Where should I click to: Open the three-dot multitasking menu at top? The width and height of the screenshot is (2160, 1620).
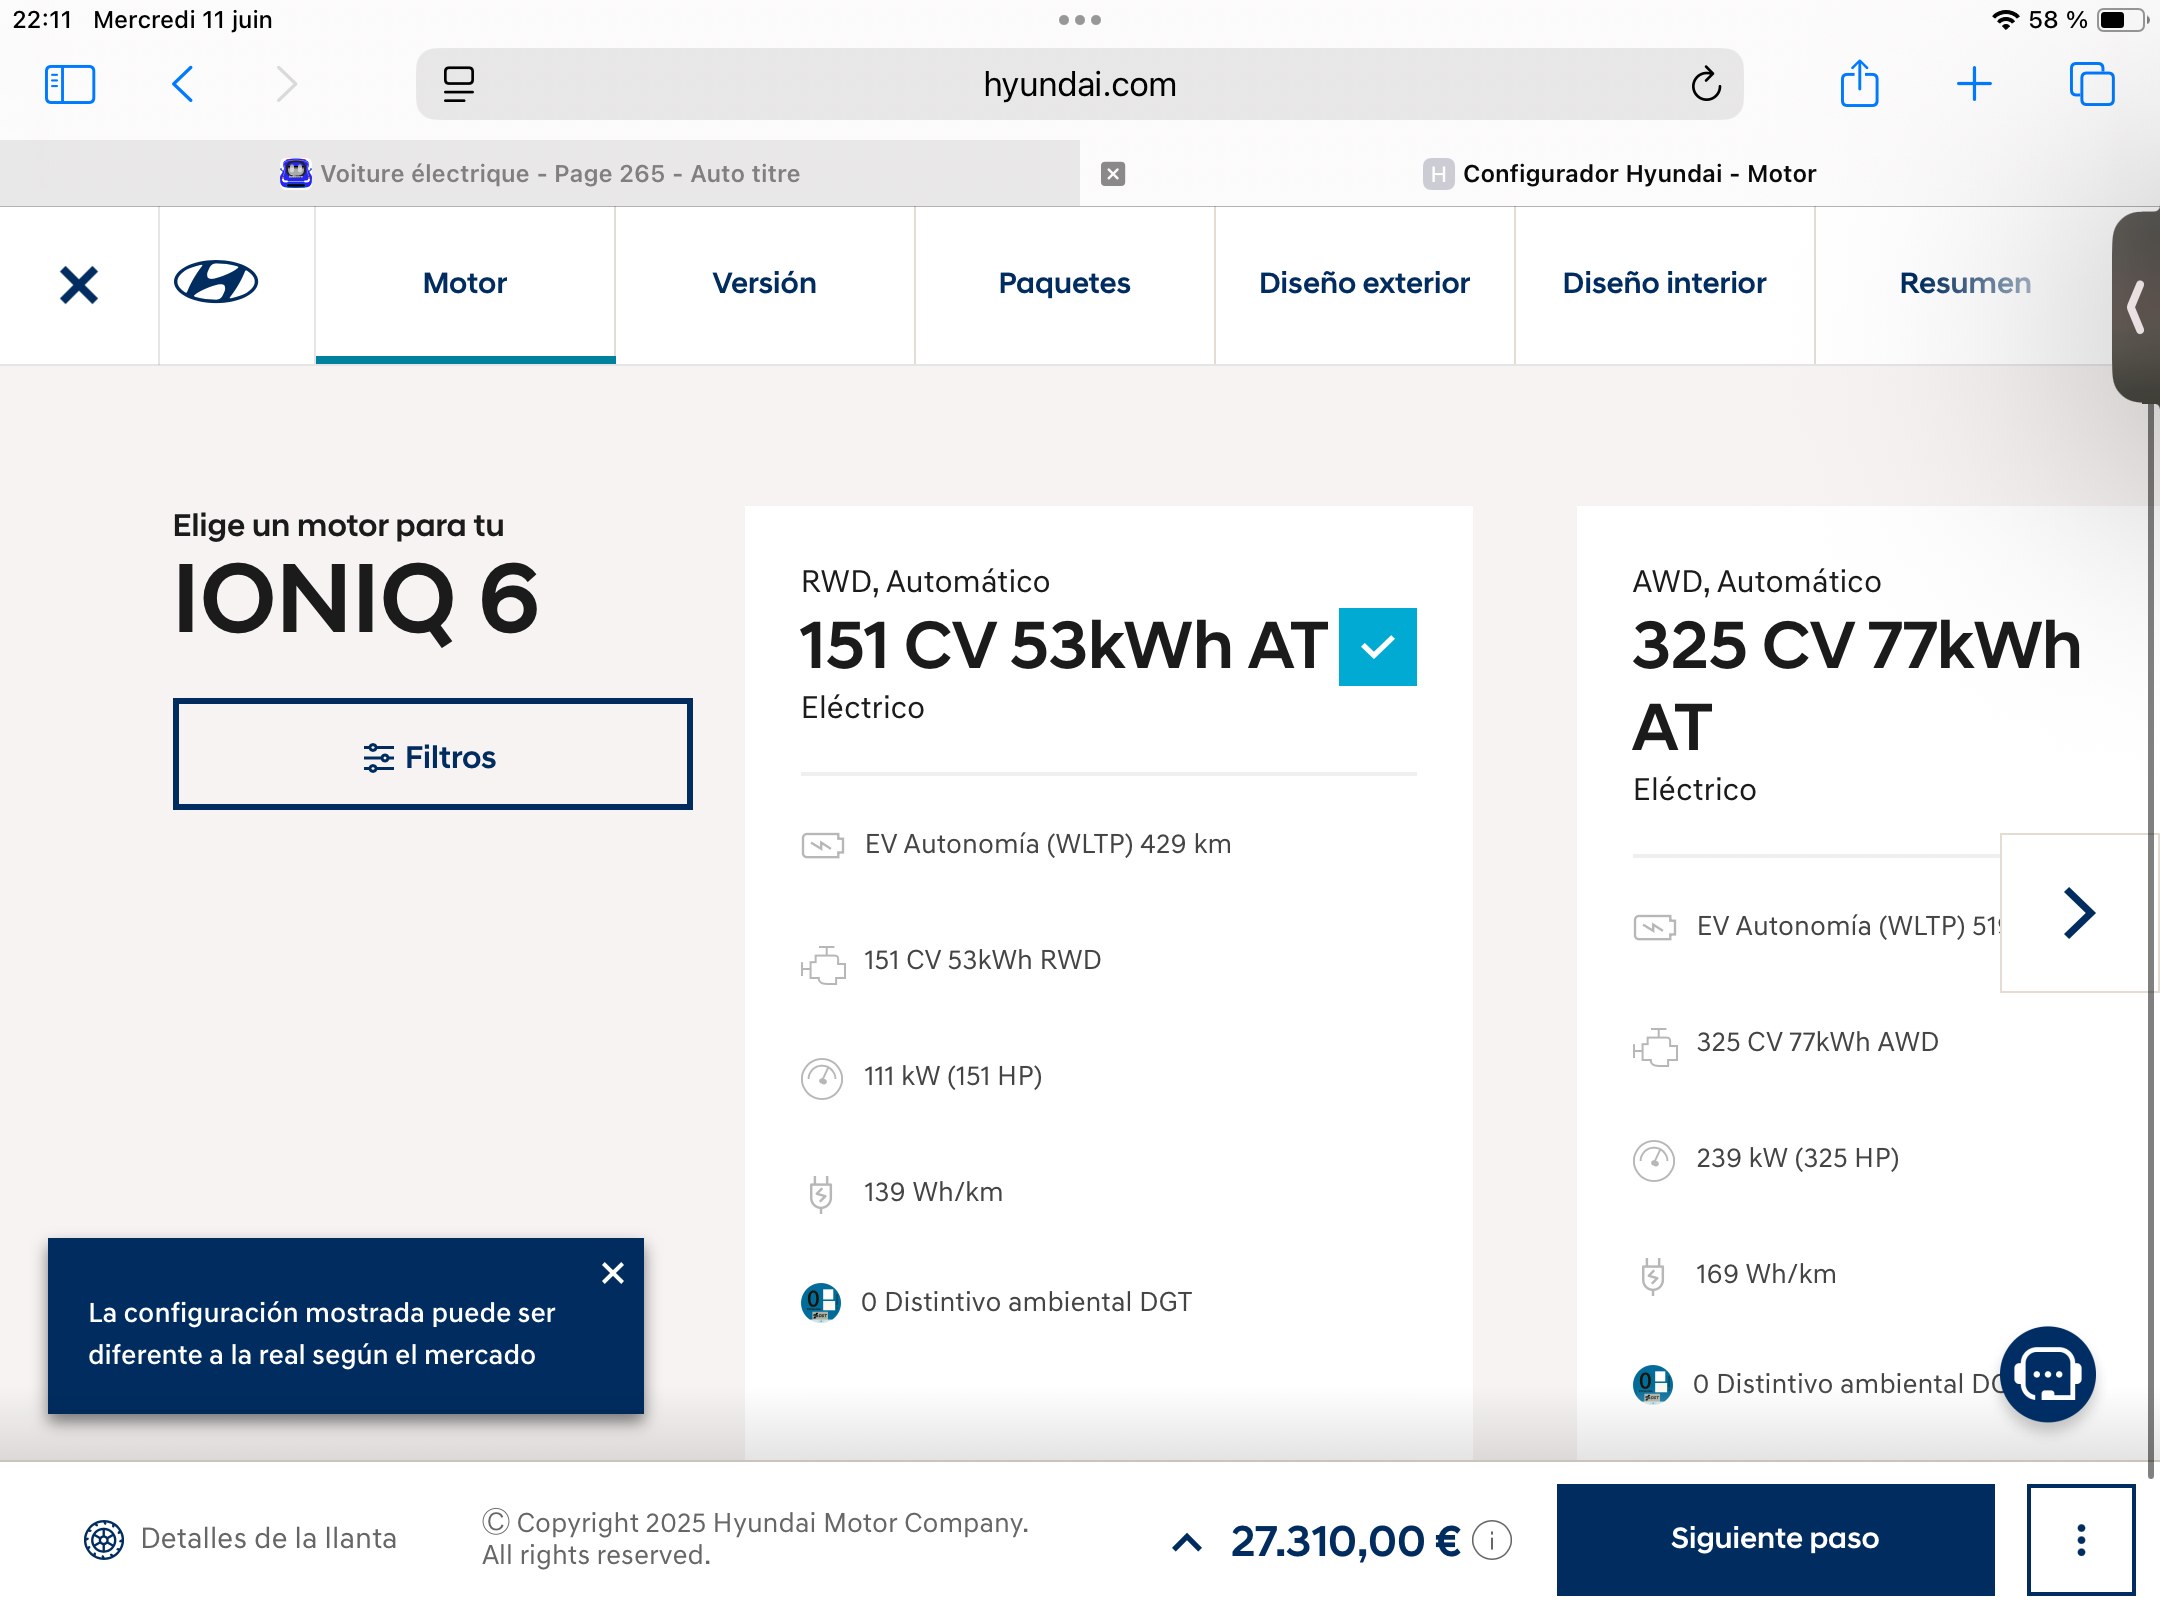pos(1080,19)
